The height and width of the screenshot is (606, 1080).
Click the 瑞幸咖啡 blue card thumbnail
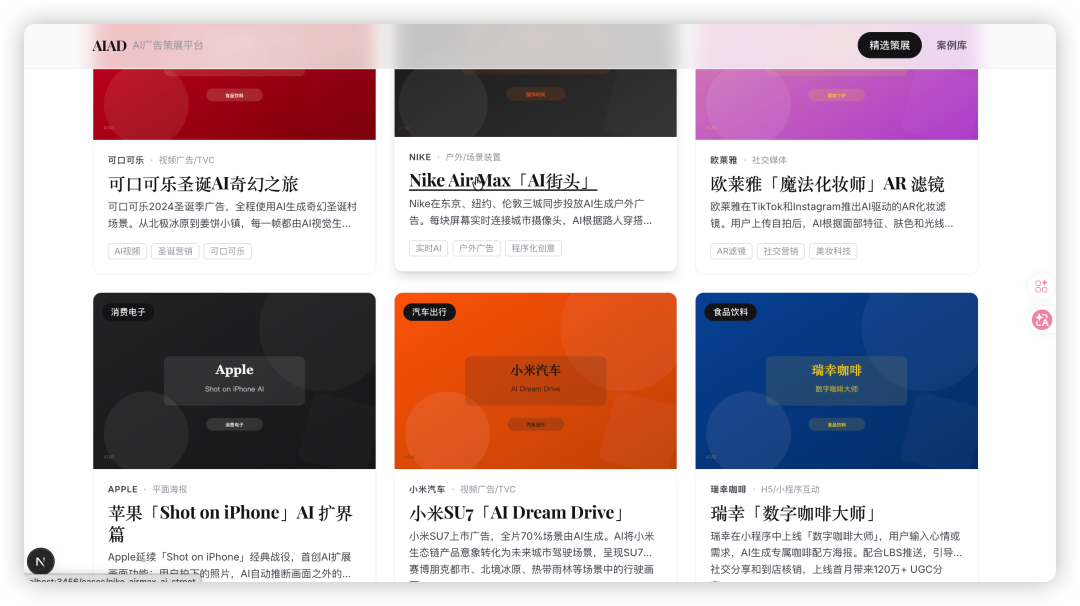click(x=836, y=381)
